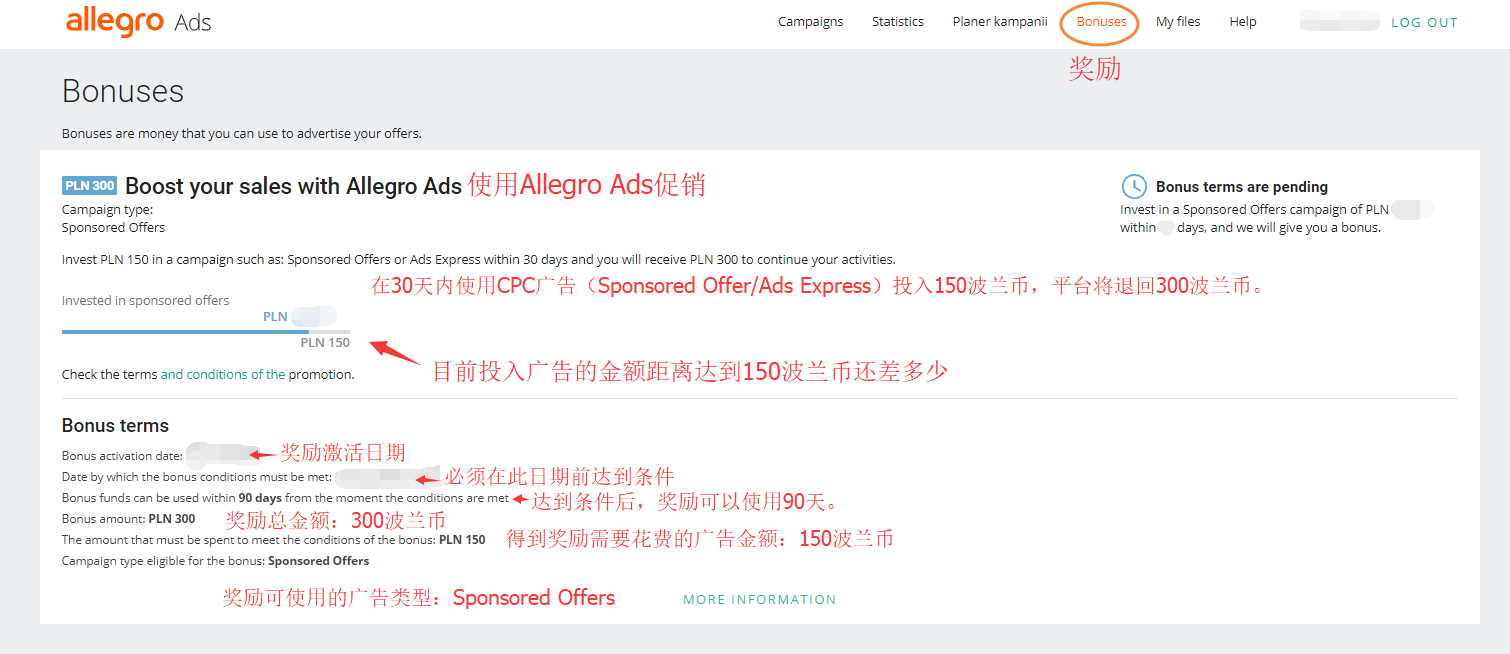Open the terms and conditions link
Screen dimensions: 1510x654
(x=223, y=375)
